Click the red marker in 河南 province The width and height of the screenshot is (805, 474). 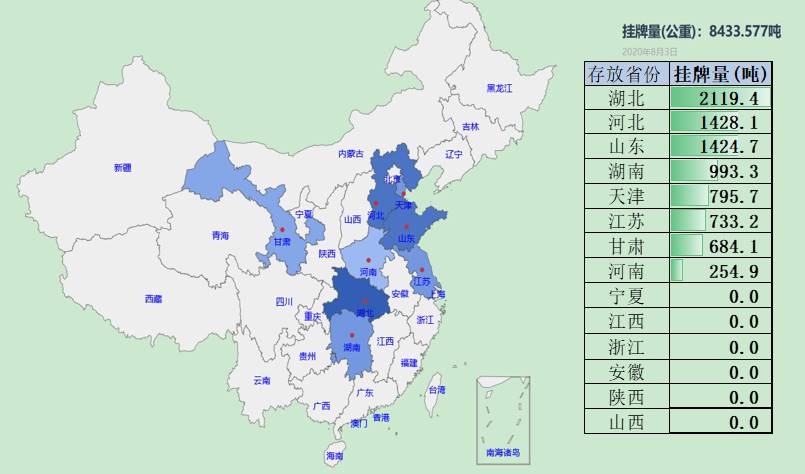point(369,260)
